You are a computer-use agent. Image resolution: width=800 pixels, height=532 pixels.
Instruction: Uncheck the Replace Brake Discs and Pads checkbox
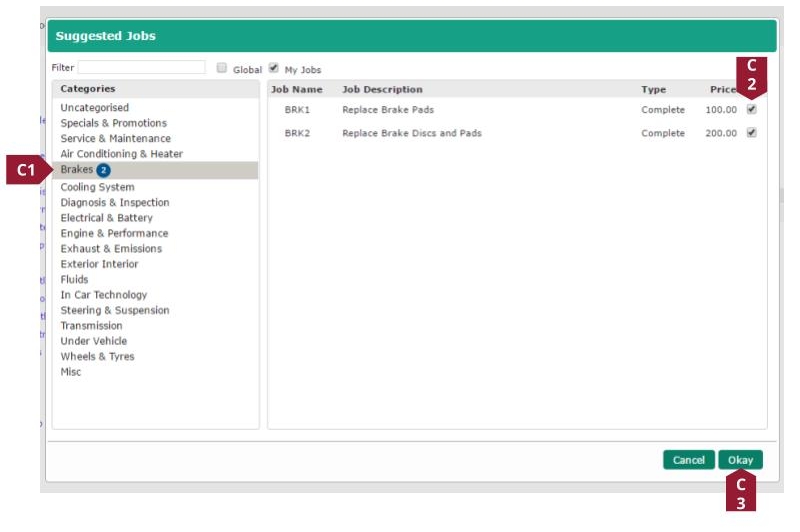pos(751,133)
